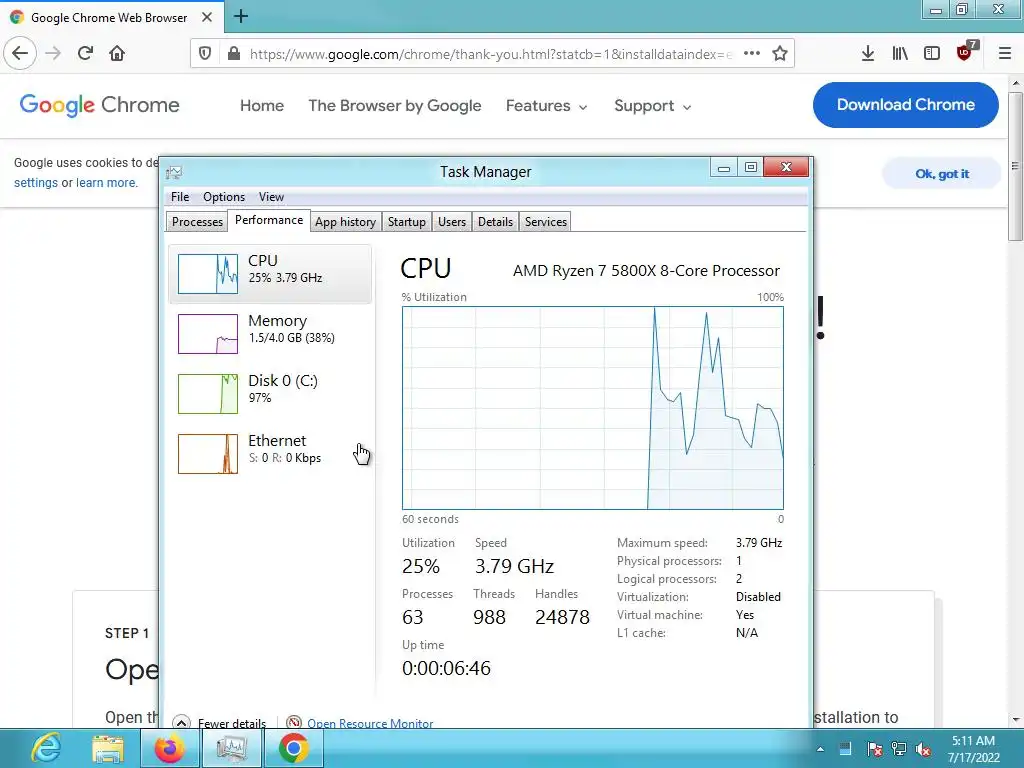Click the Firefox URL address field
Screen dimensions: 1024x768
490,54
